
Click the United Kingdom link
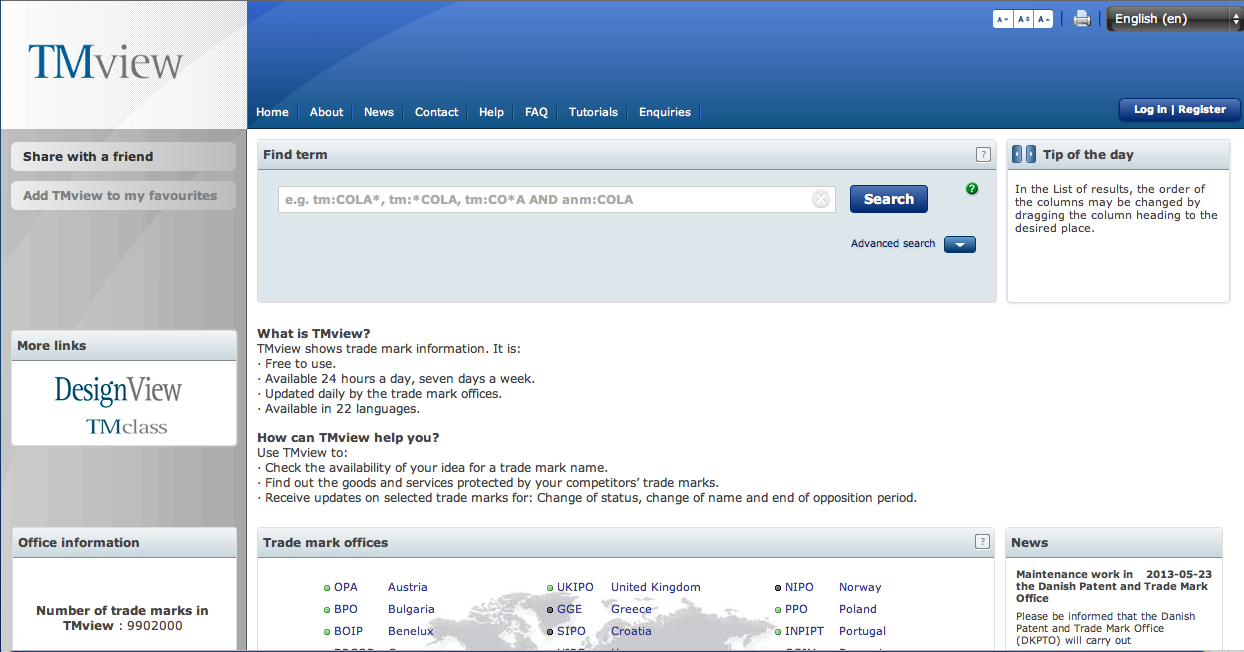(x=656, y=587)
